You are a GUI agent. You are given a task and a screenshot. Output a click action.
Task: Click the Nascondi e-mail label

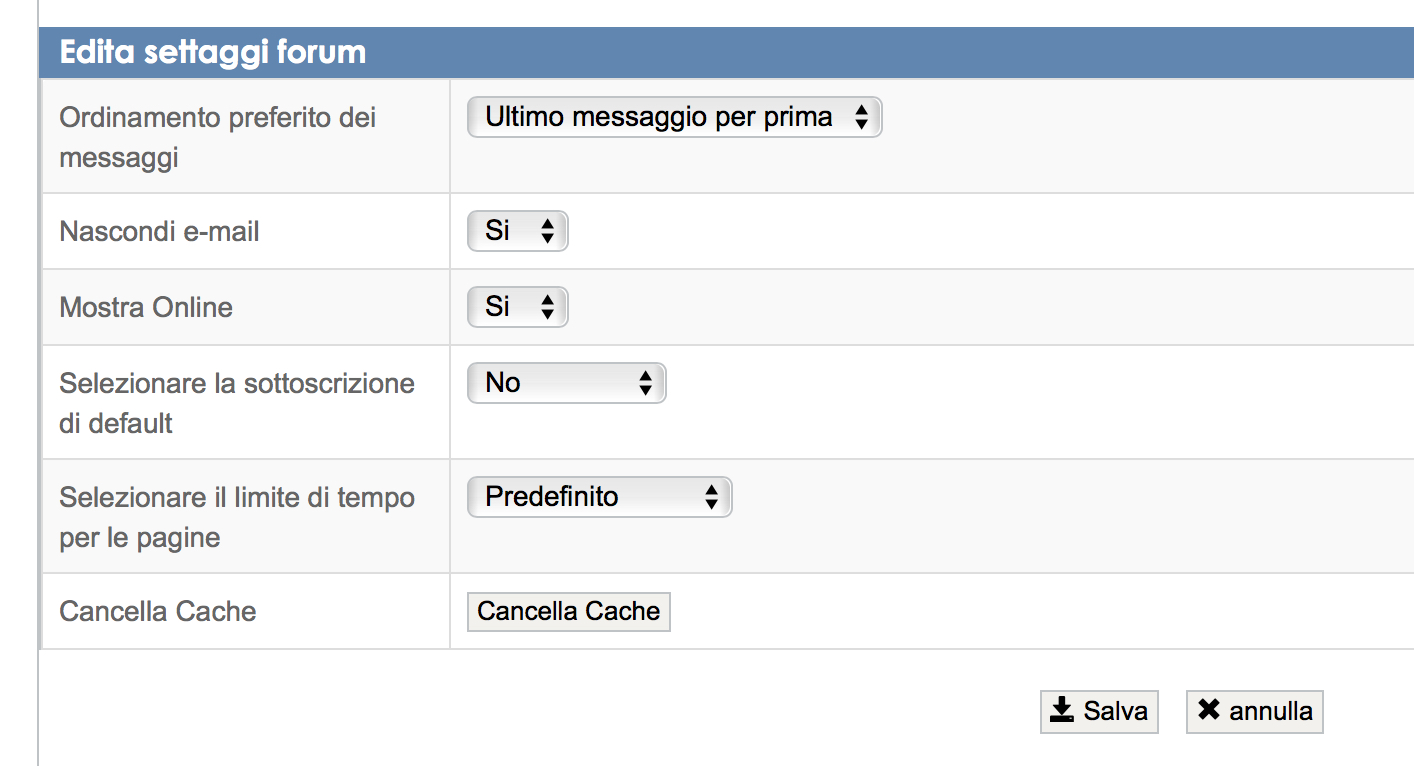point(159,231)
